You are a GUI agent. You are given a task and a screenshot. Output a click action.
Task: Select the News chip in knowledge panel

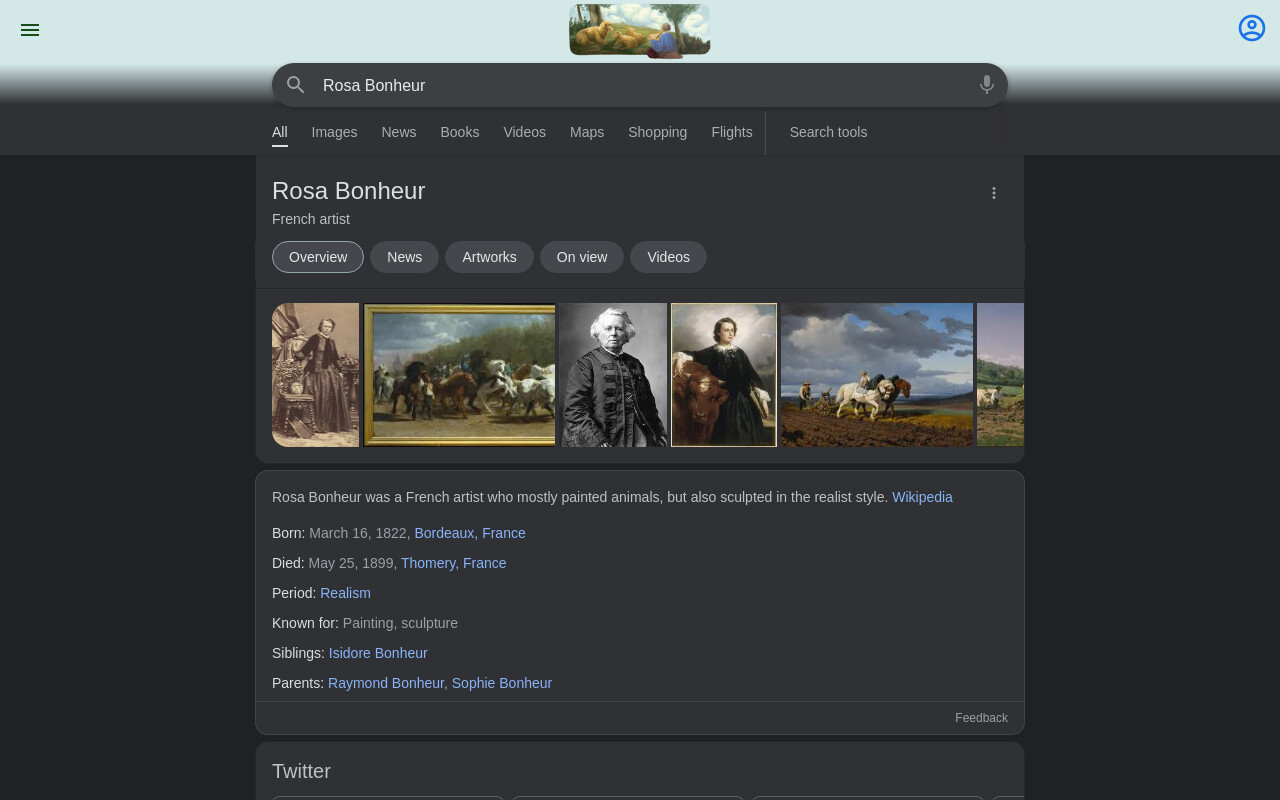404,257
